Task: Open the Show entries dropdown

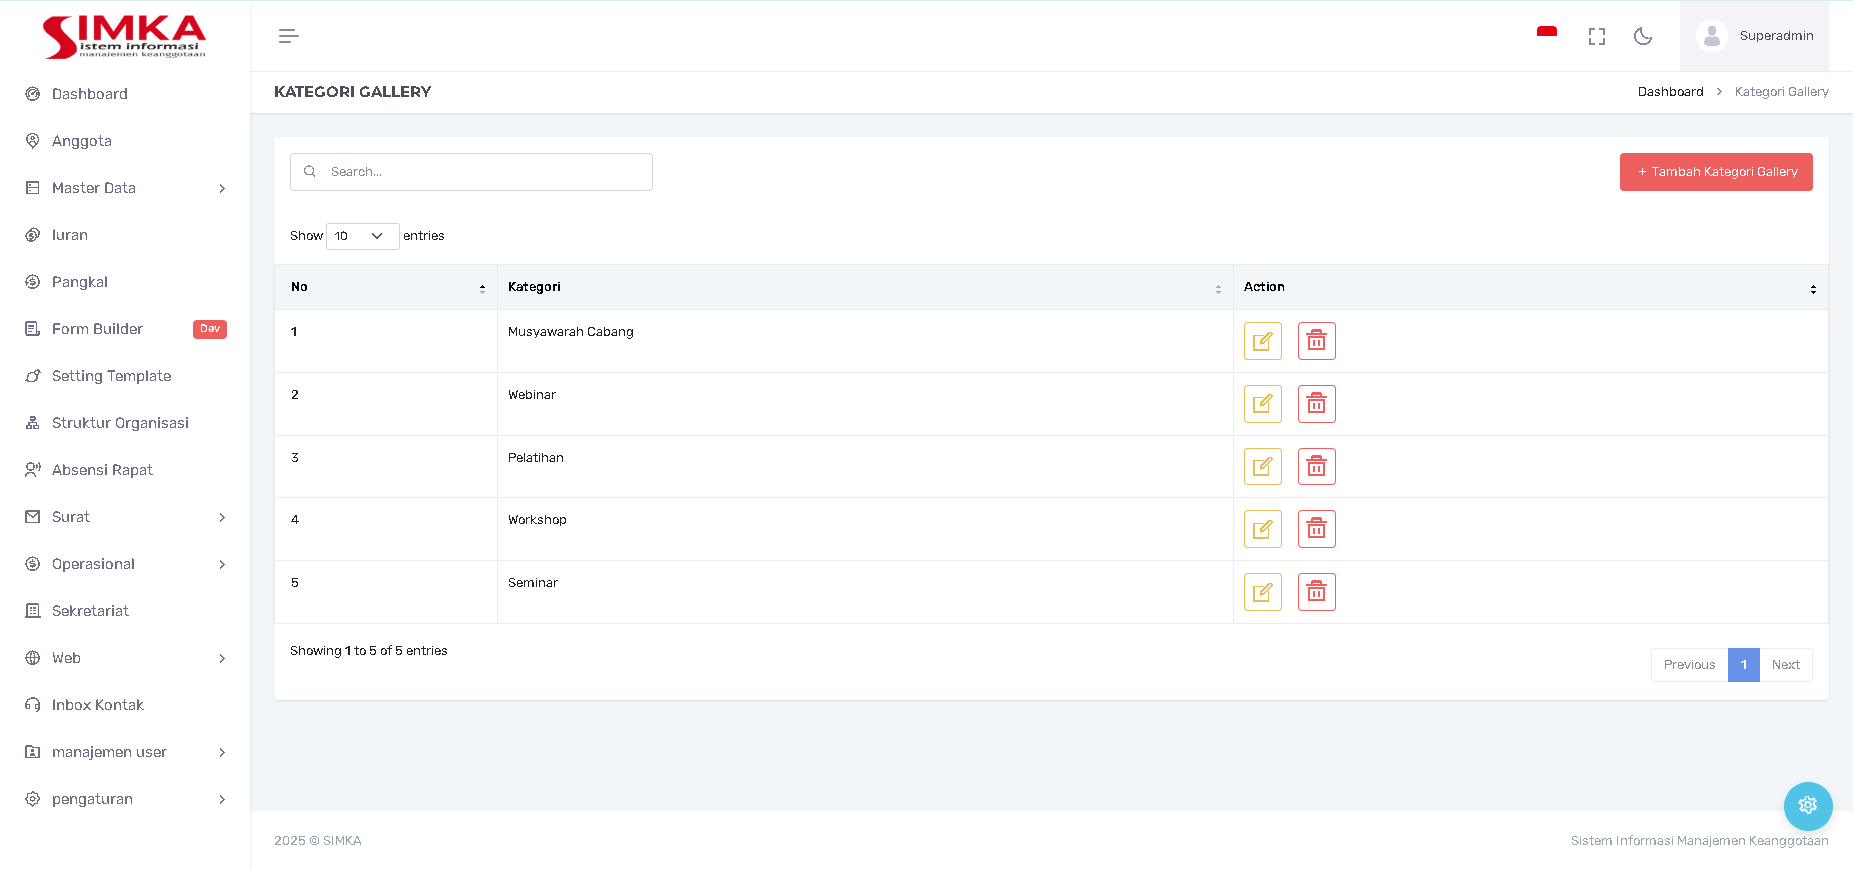Action: pos(362,236)
